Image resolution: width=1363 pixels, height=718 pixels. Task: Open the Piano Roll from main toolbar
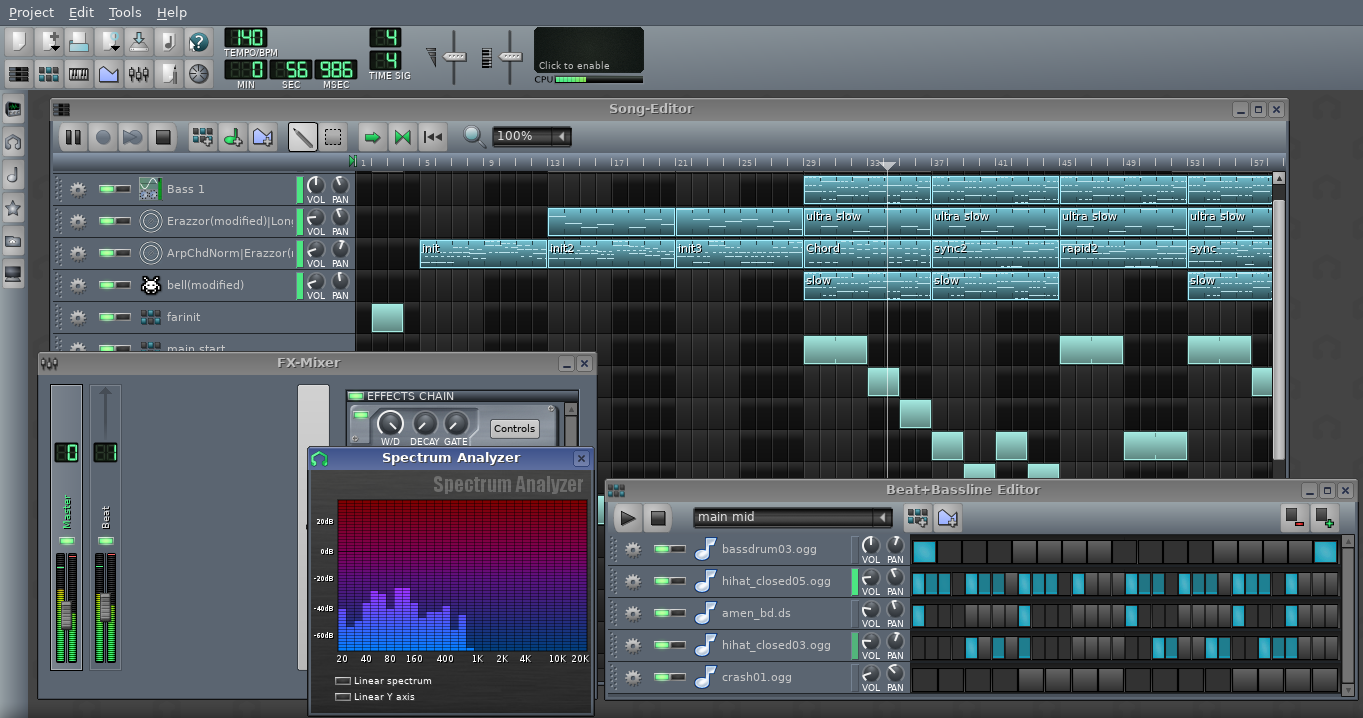pyautogui.click(x=78, y=73)
